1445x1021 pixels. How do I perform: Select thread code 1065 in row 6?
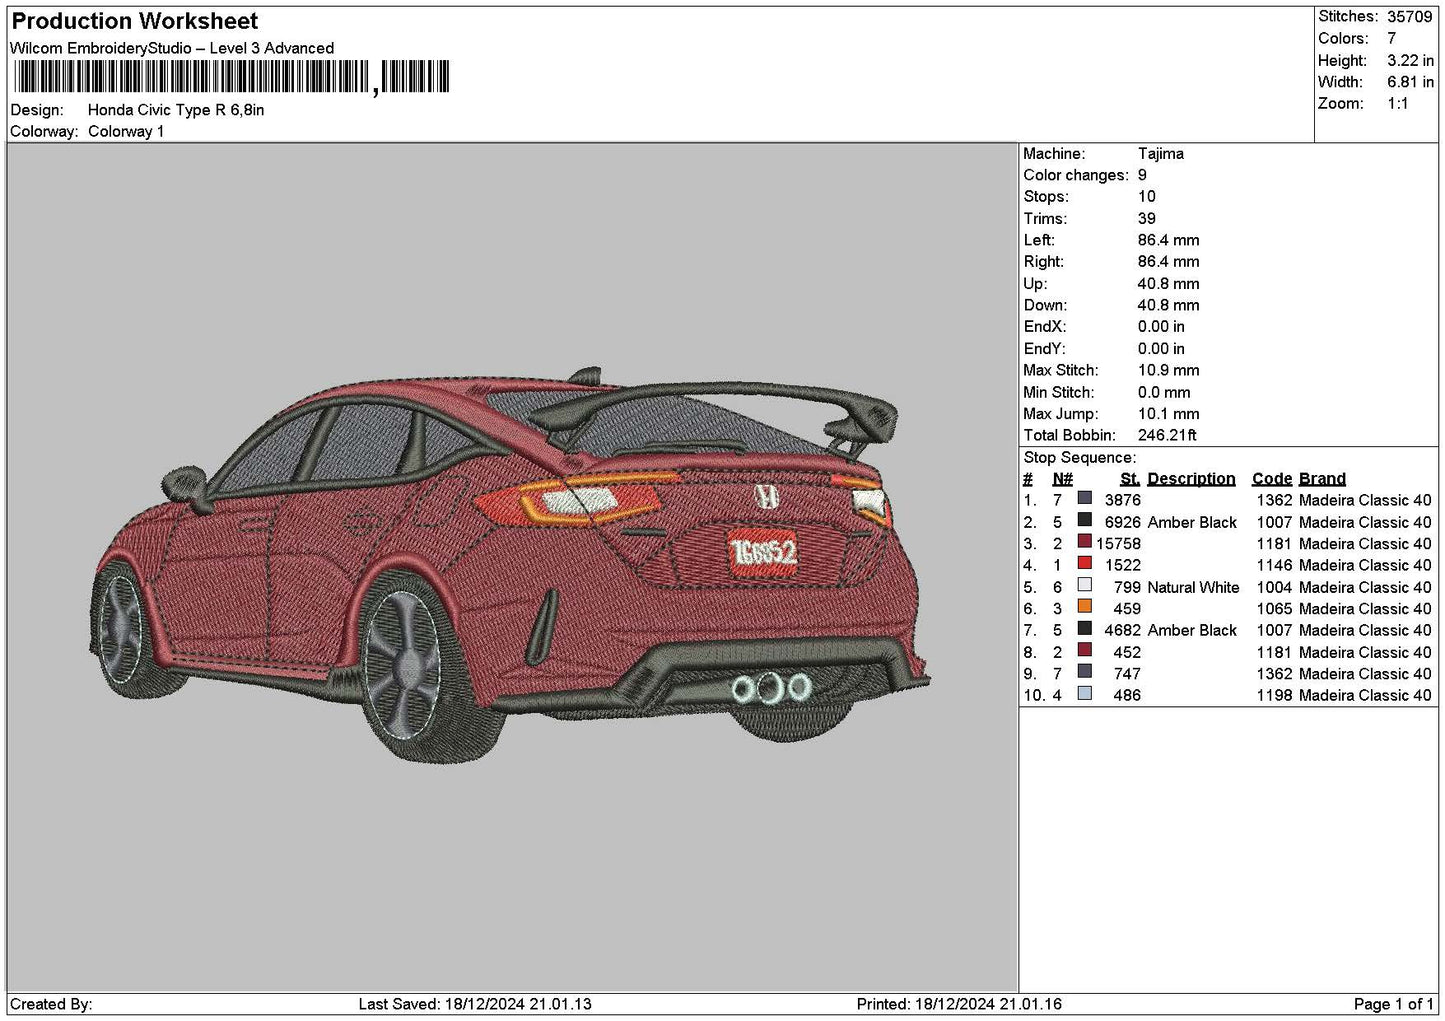[x=1275, y=609]
